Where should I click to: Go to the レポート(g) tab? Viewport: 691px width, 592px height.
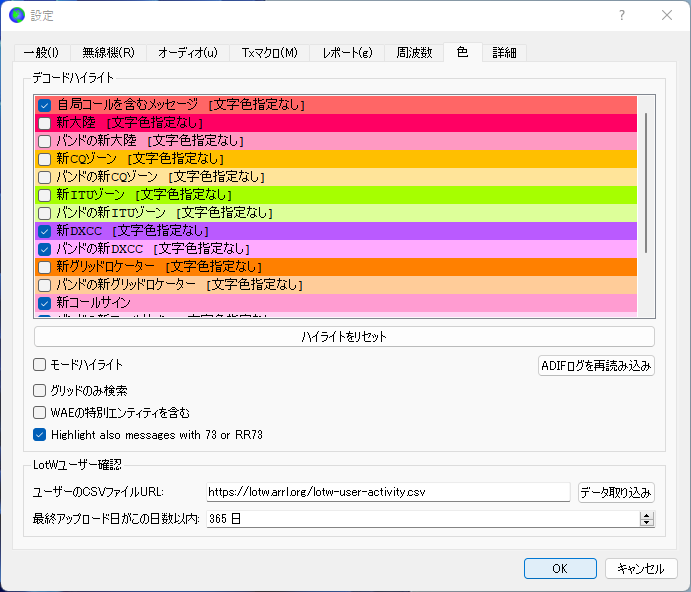pos(347,52)
